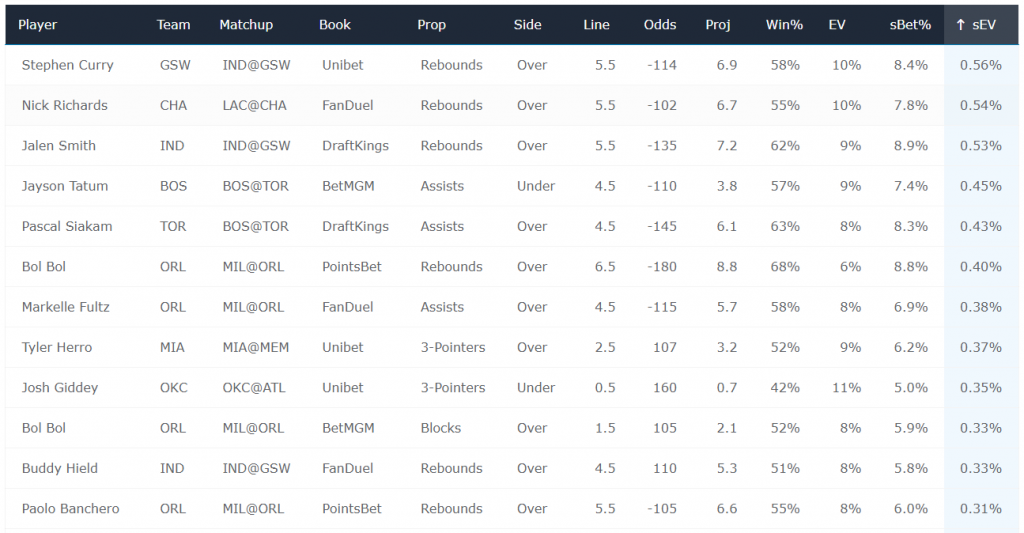Sort by the Odds column header
The width and height of the screenshot is (1024, 533).
[x=660, y=25]
